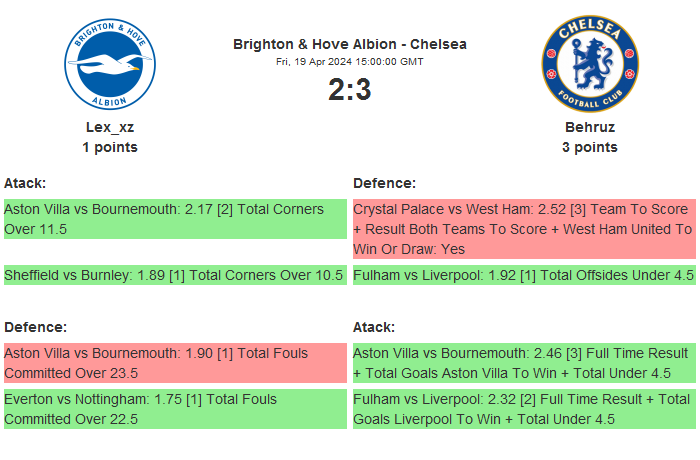Open player Behruz's profile name
Screen dimensions: 700x460
590,127
